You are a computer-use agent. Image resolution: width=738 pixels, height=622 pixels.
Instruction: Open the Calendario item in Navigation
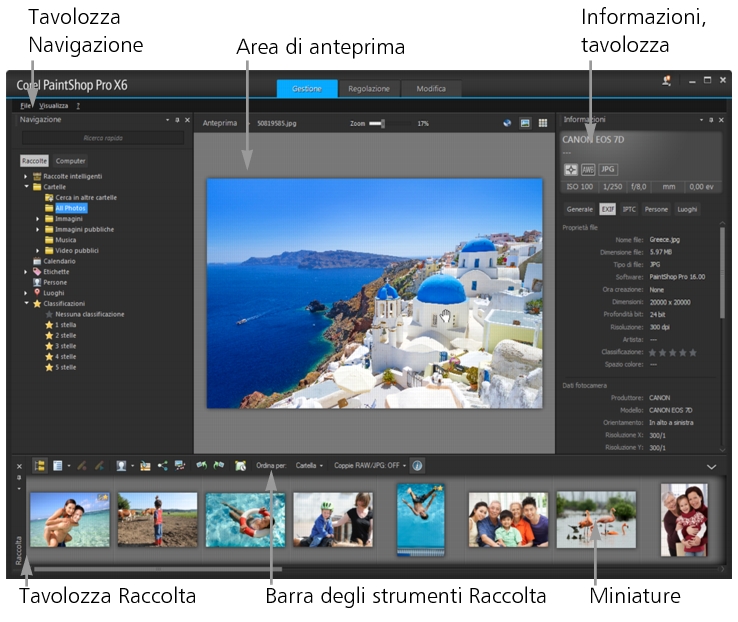click(x=59, y=261)
